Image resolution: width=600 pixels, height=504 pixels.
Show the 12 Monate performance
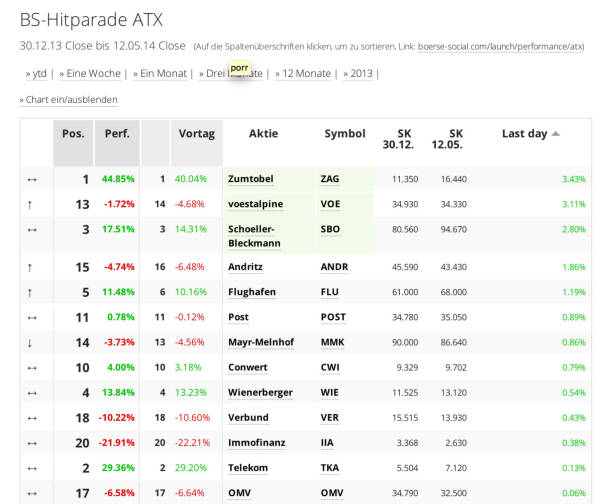pyautogui.click(x=305, y=73)
